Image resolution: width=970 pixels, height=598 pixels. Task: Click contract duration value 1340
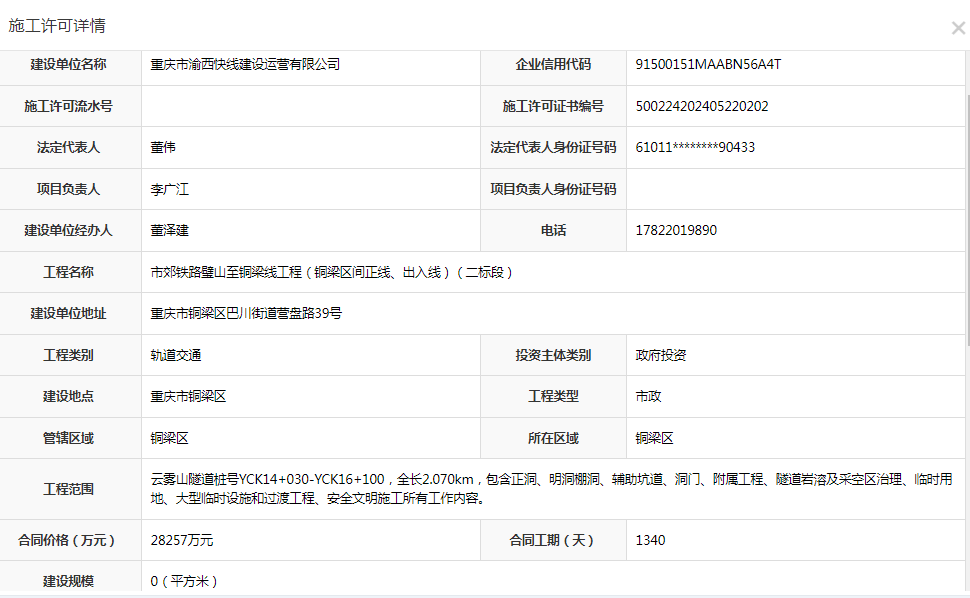(650, 541)
